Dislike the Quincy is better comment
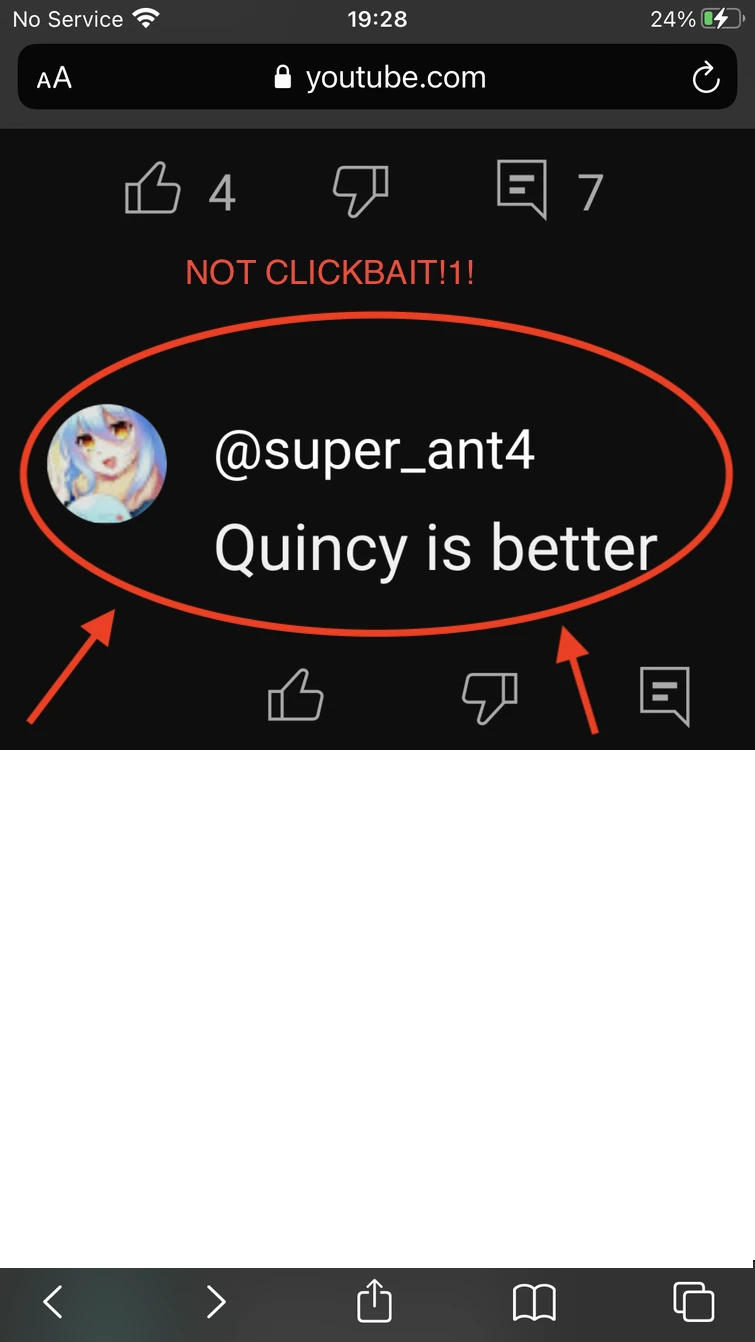Viewport: 755px width, 1342px height. [489, 697]
